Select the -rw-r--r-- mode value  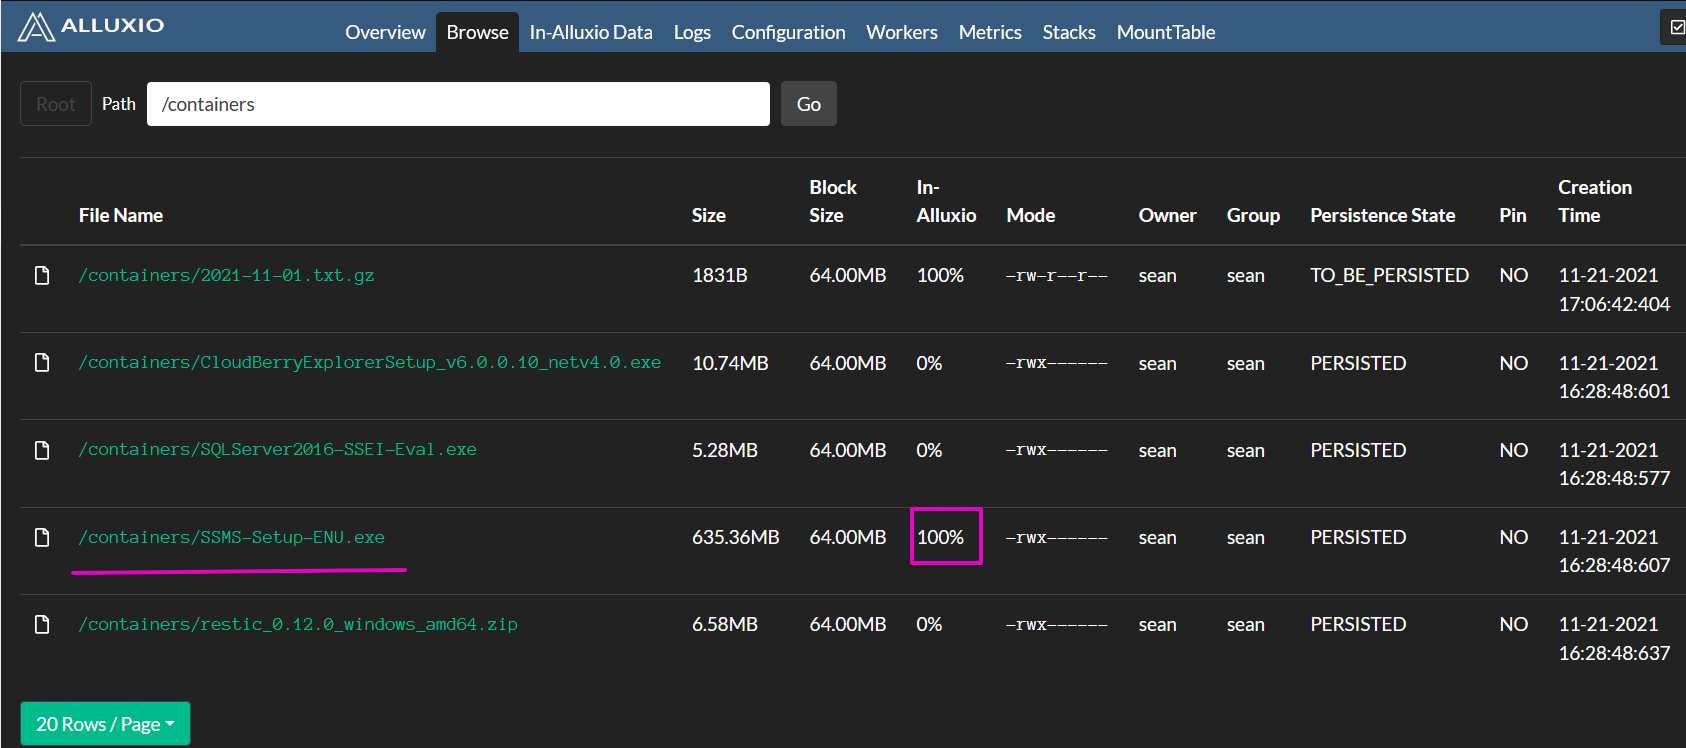click(1057, 275)
